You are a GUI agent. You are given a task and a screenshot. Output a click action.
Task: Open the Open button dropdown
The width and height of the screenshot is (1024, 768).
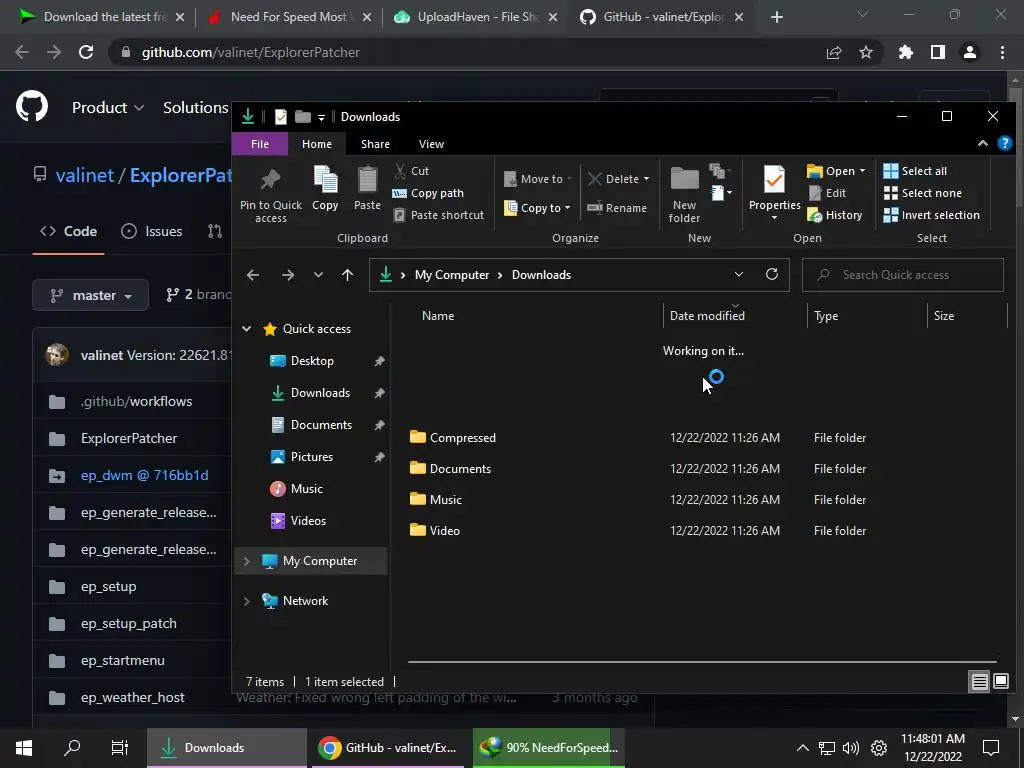862,171
